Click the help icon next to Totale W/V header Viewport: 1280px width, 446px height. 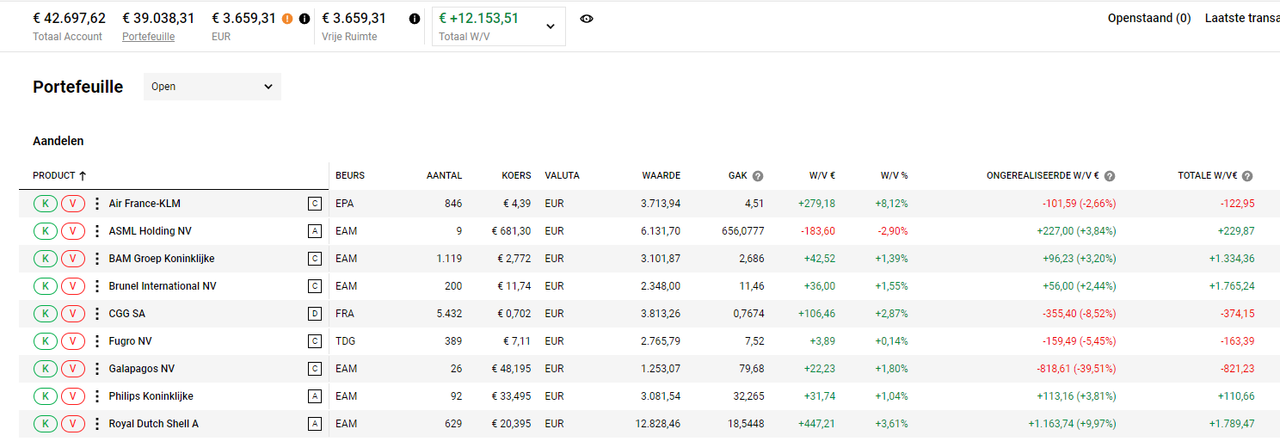(x=1248, y=176)
